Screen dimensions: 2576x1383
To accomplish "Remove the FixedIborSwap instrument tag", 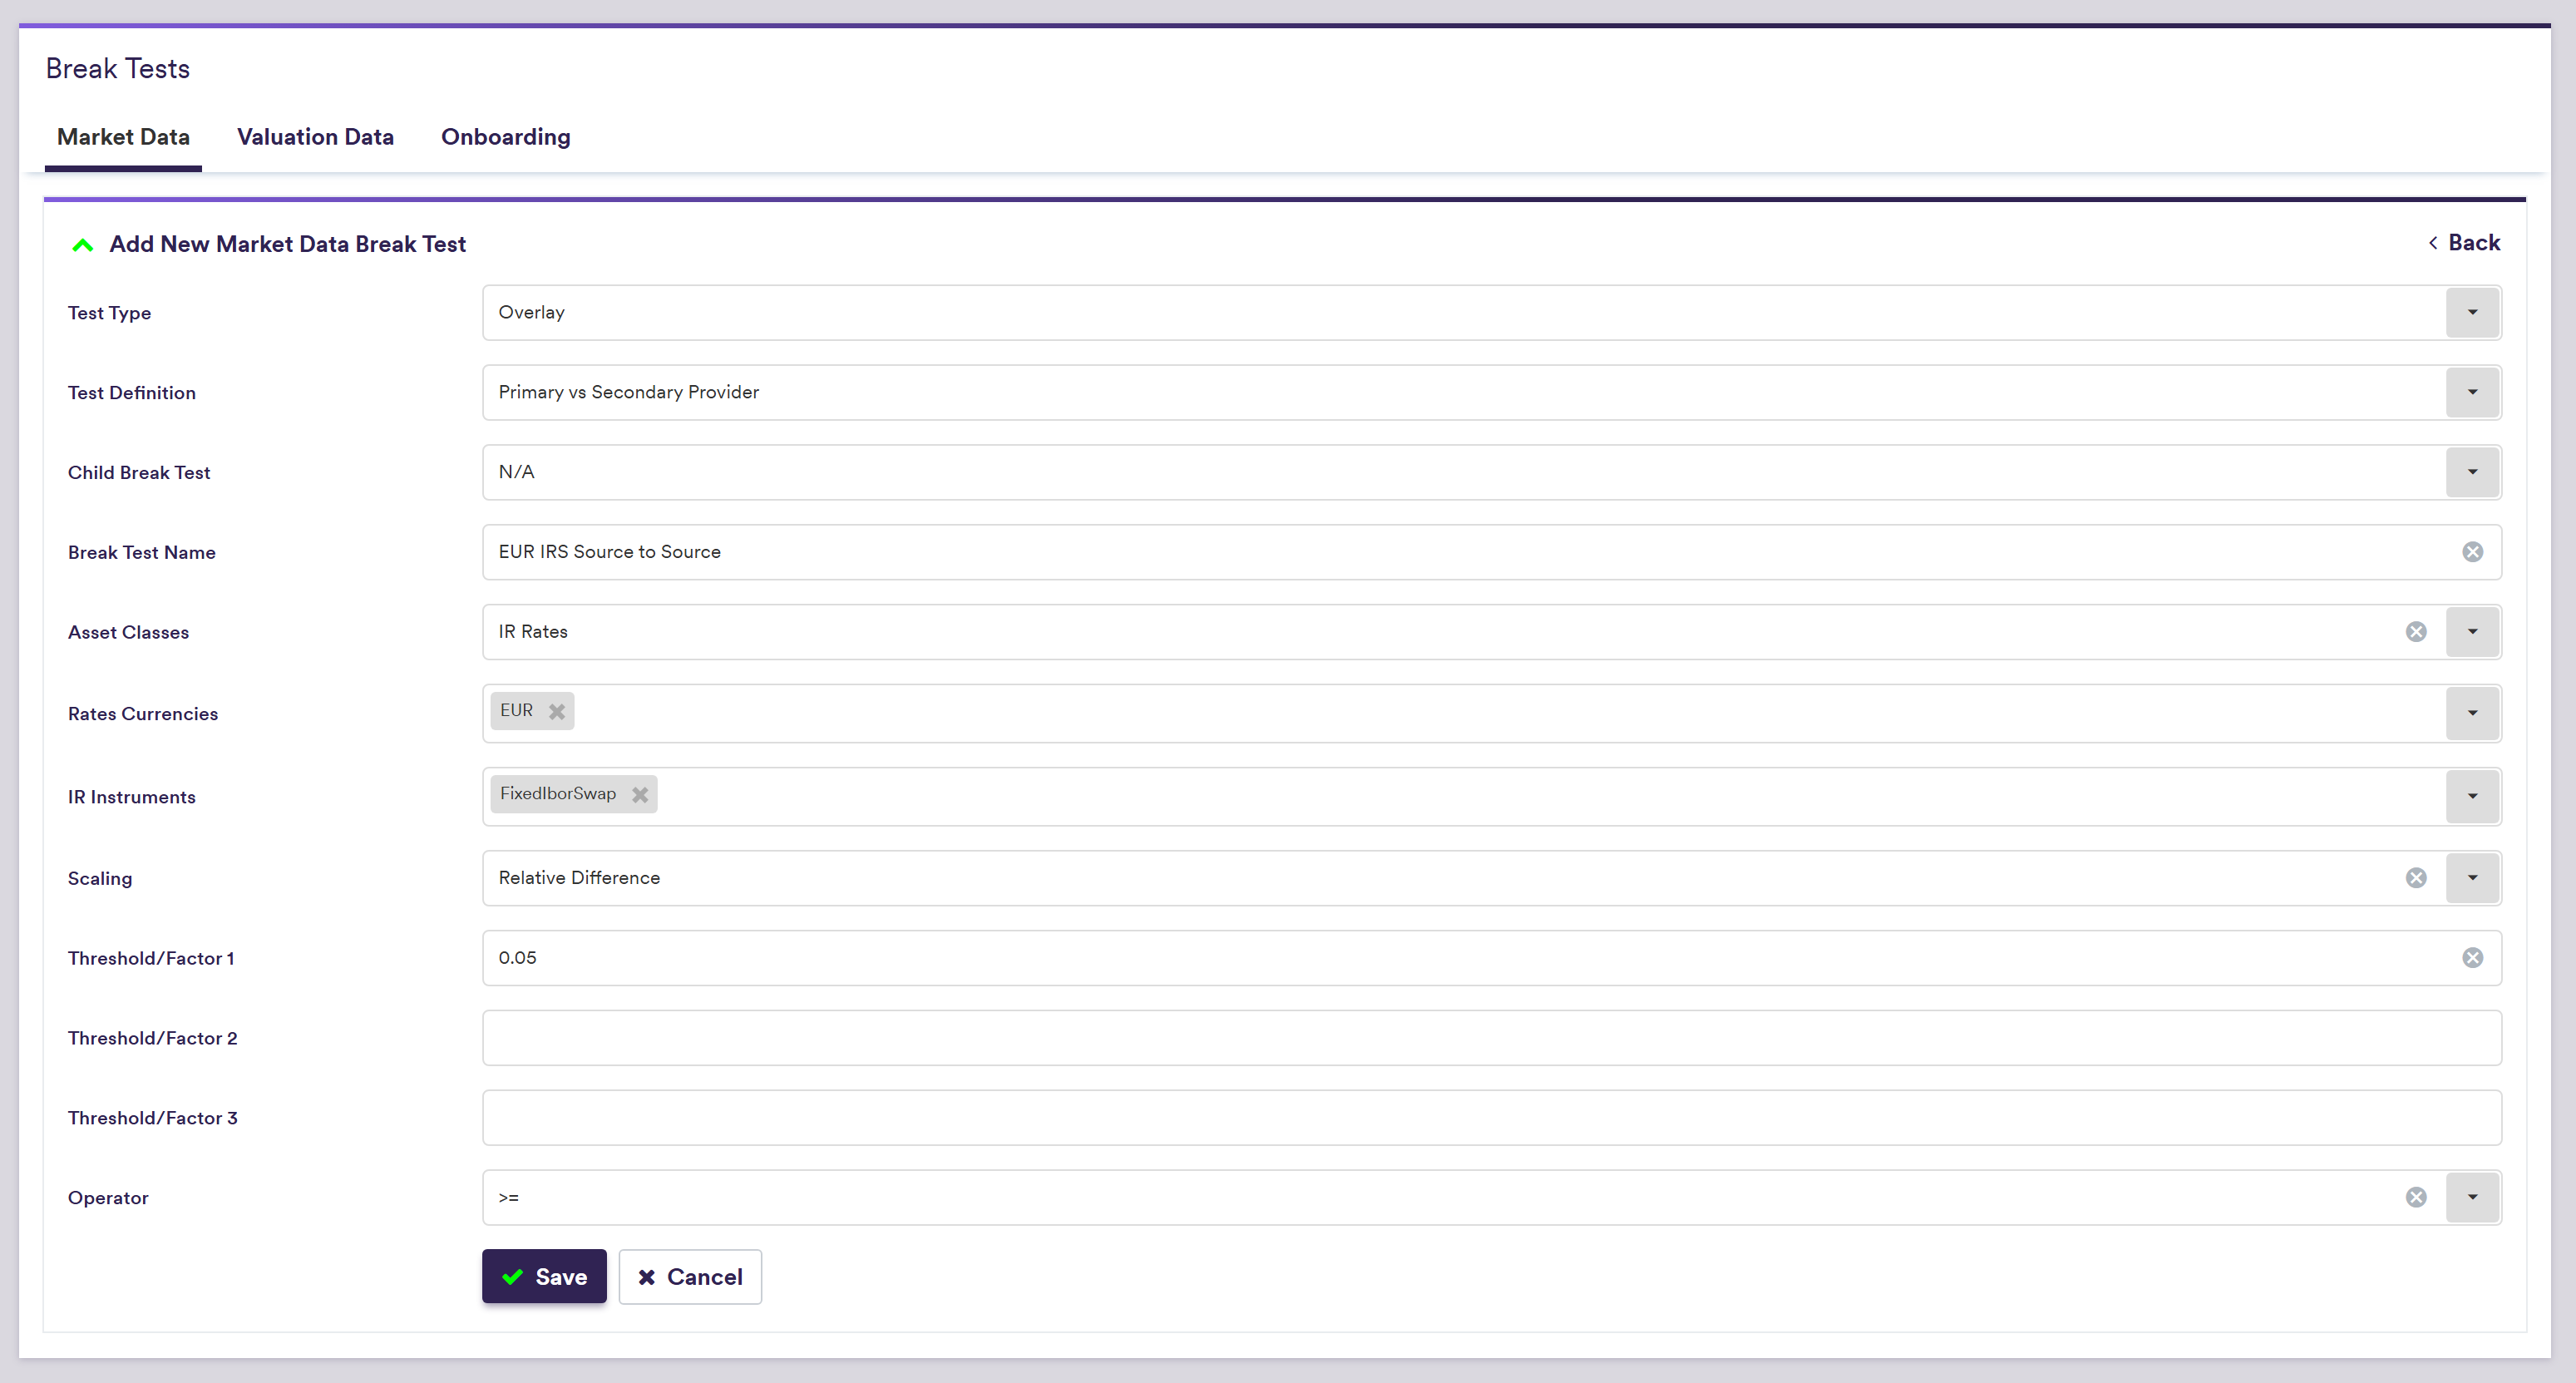I will (x=640, y=795).
